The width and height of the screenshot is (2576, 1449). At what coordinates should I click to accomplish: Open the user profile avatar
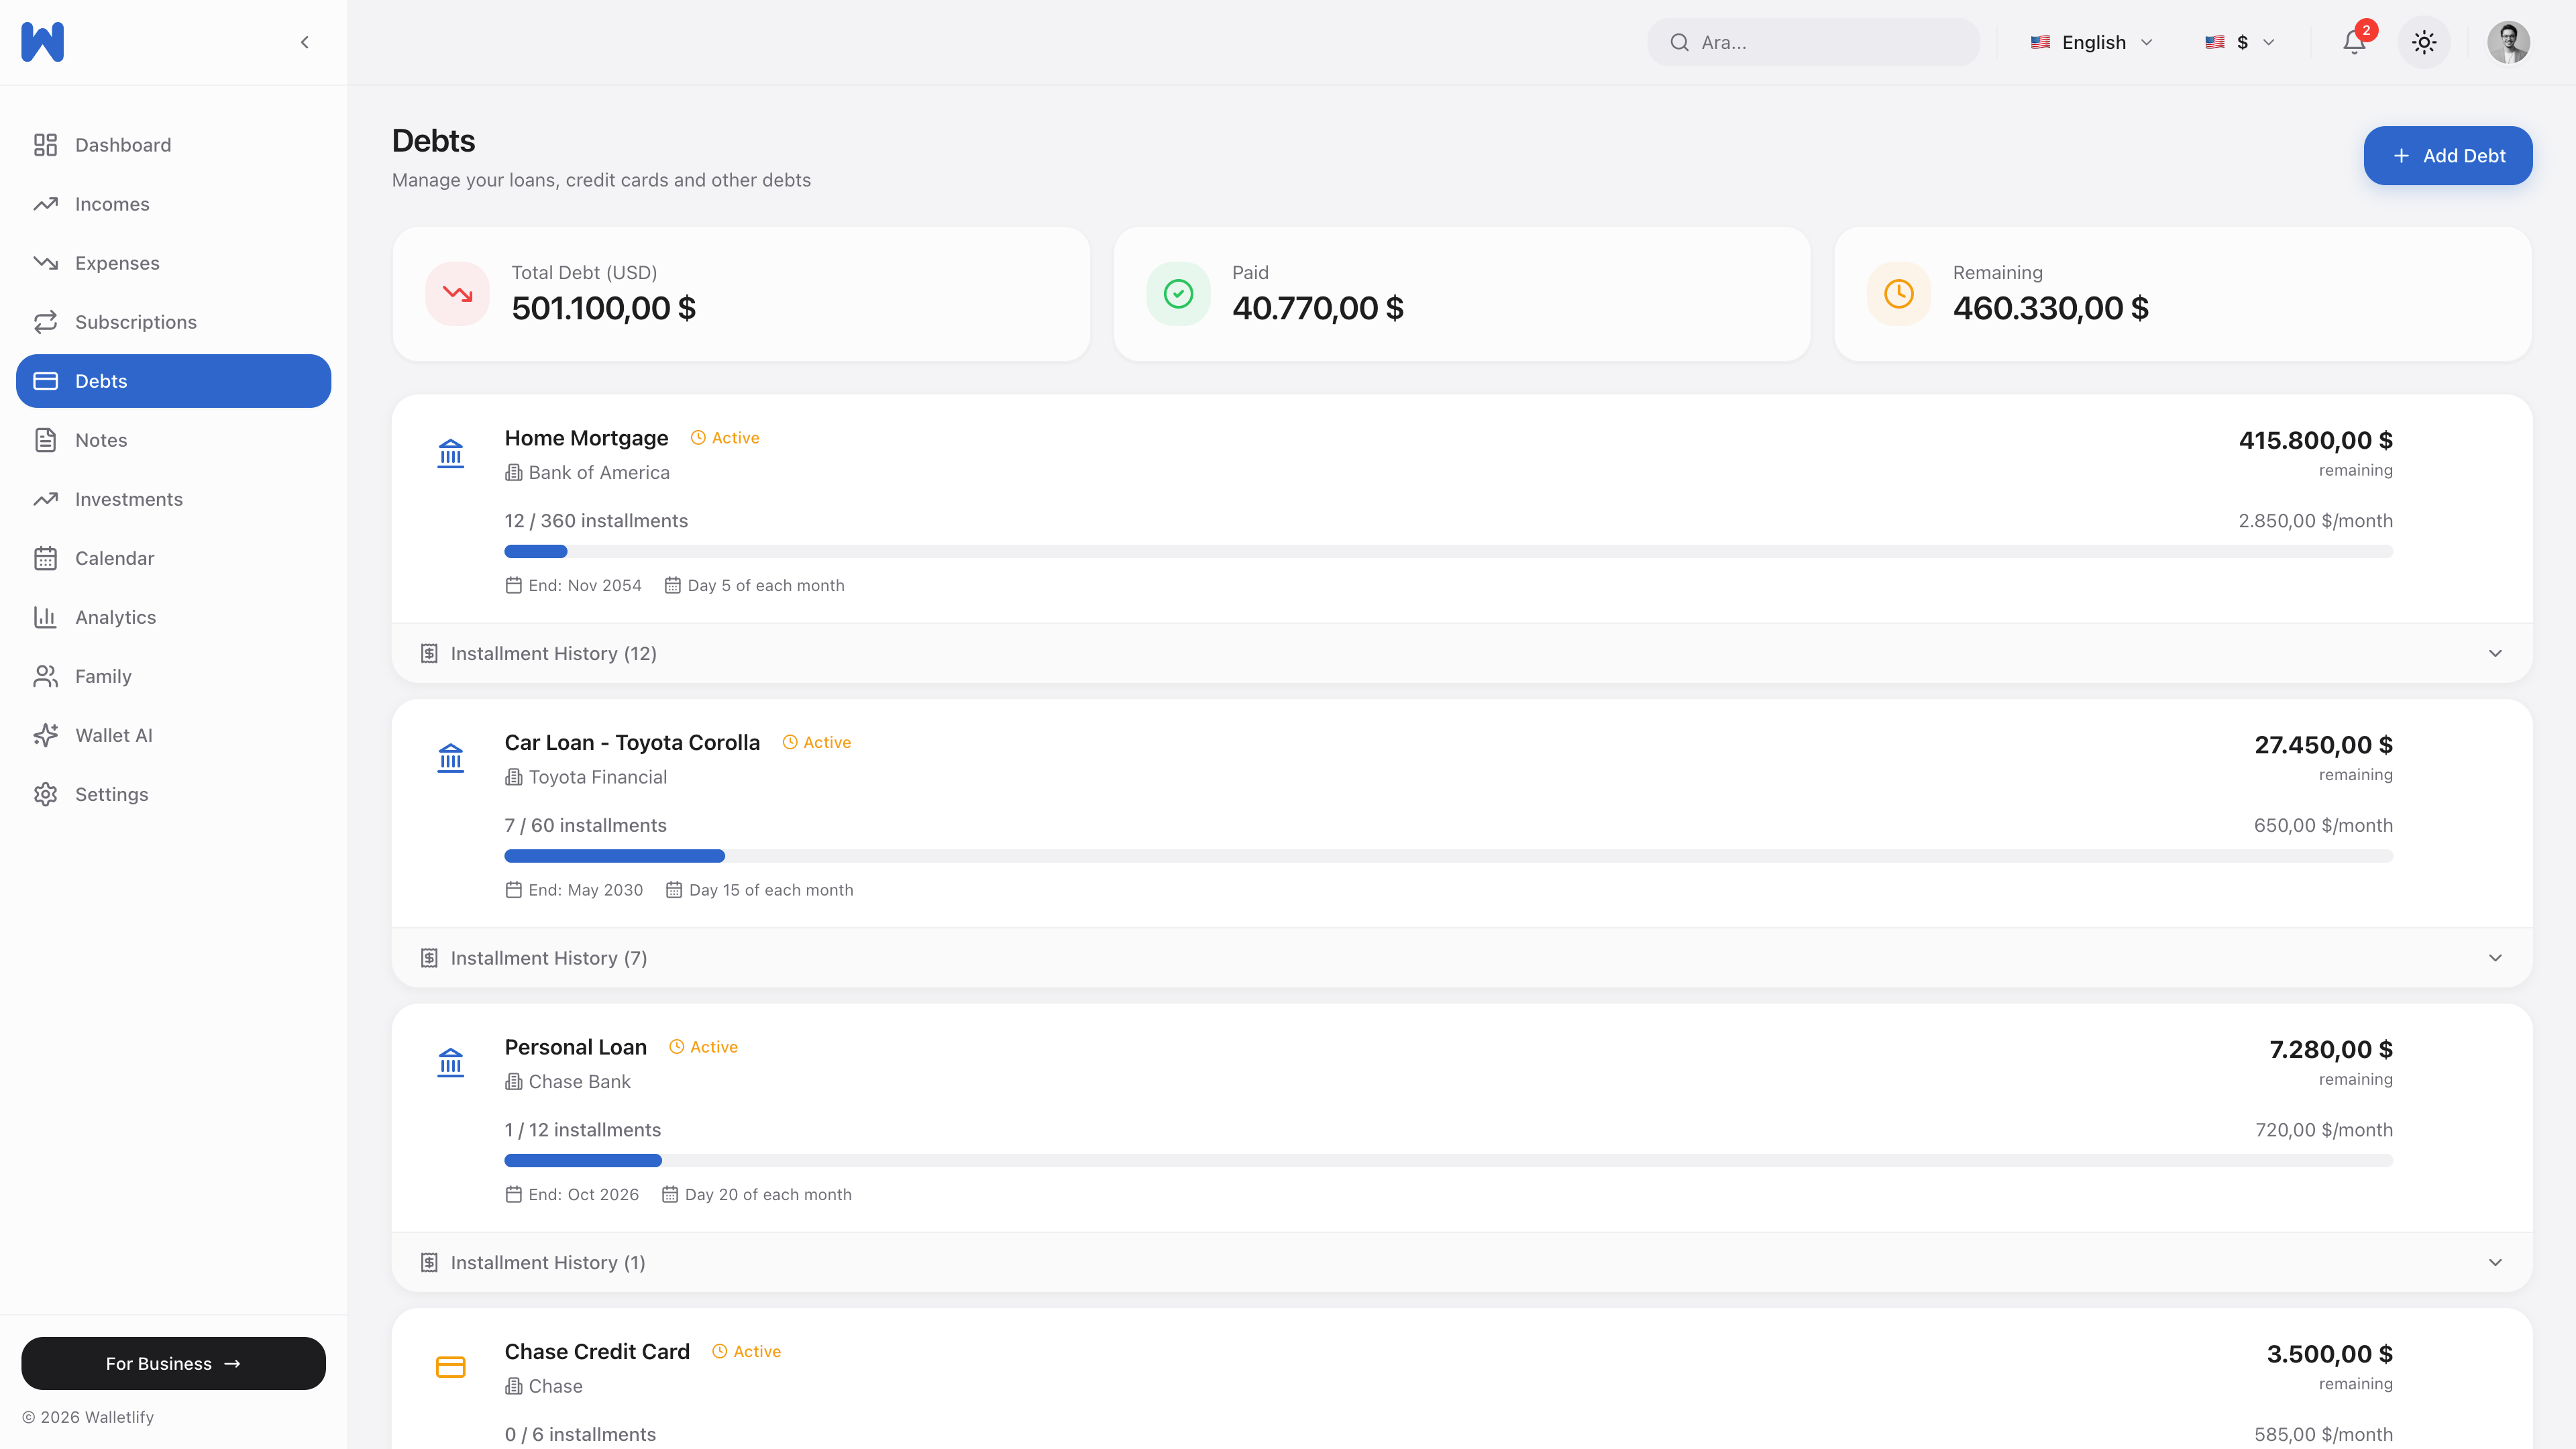(x=2508, y=43)
